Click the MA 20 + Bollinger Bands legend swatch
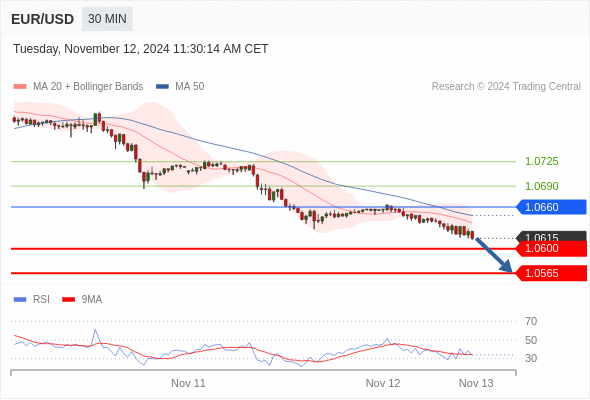The image size is (590, 400). pos(20,87)
